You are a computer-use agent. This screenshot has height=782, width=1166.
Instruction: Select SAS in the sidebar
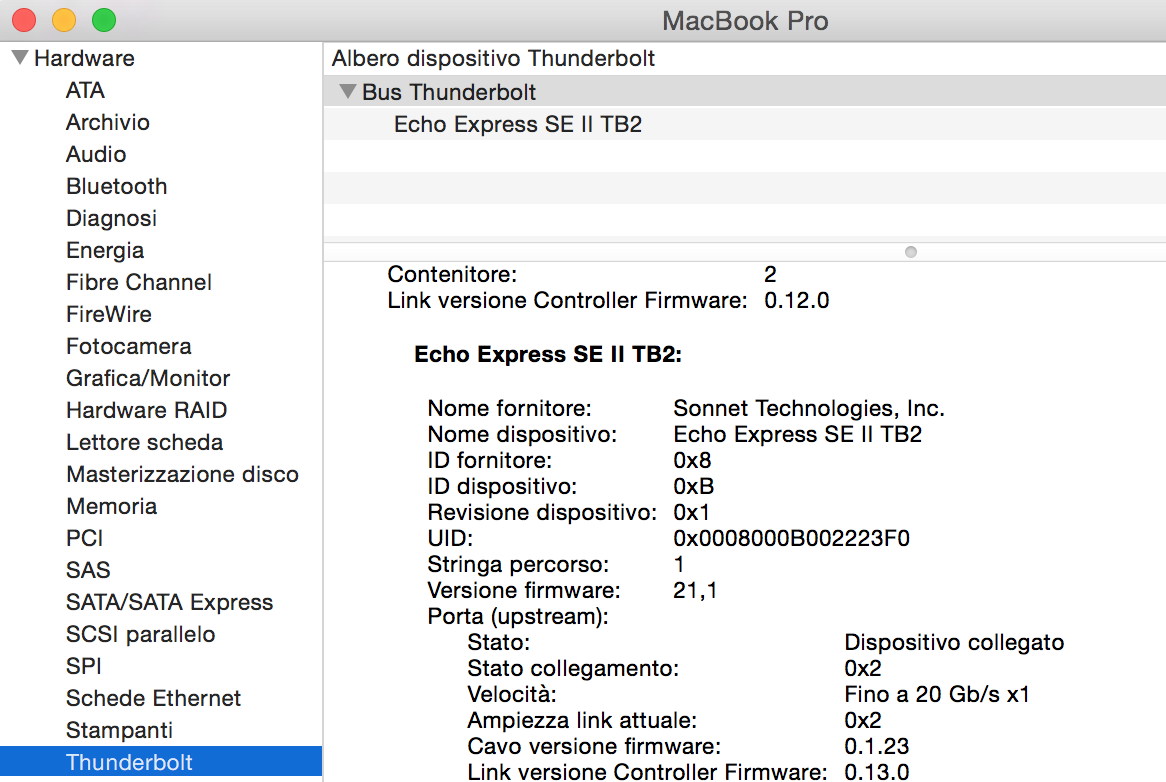point(88,569)
